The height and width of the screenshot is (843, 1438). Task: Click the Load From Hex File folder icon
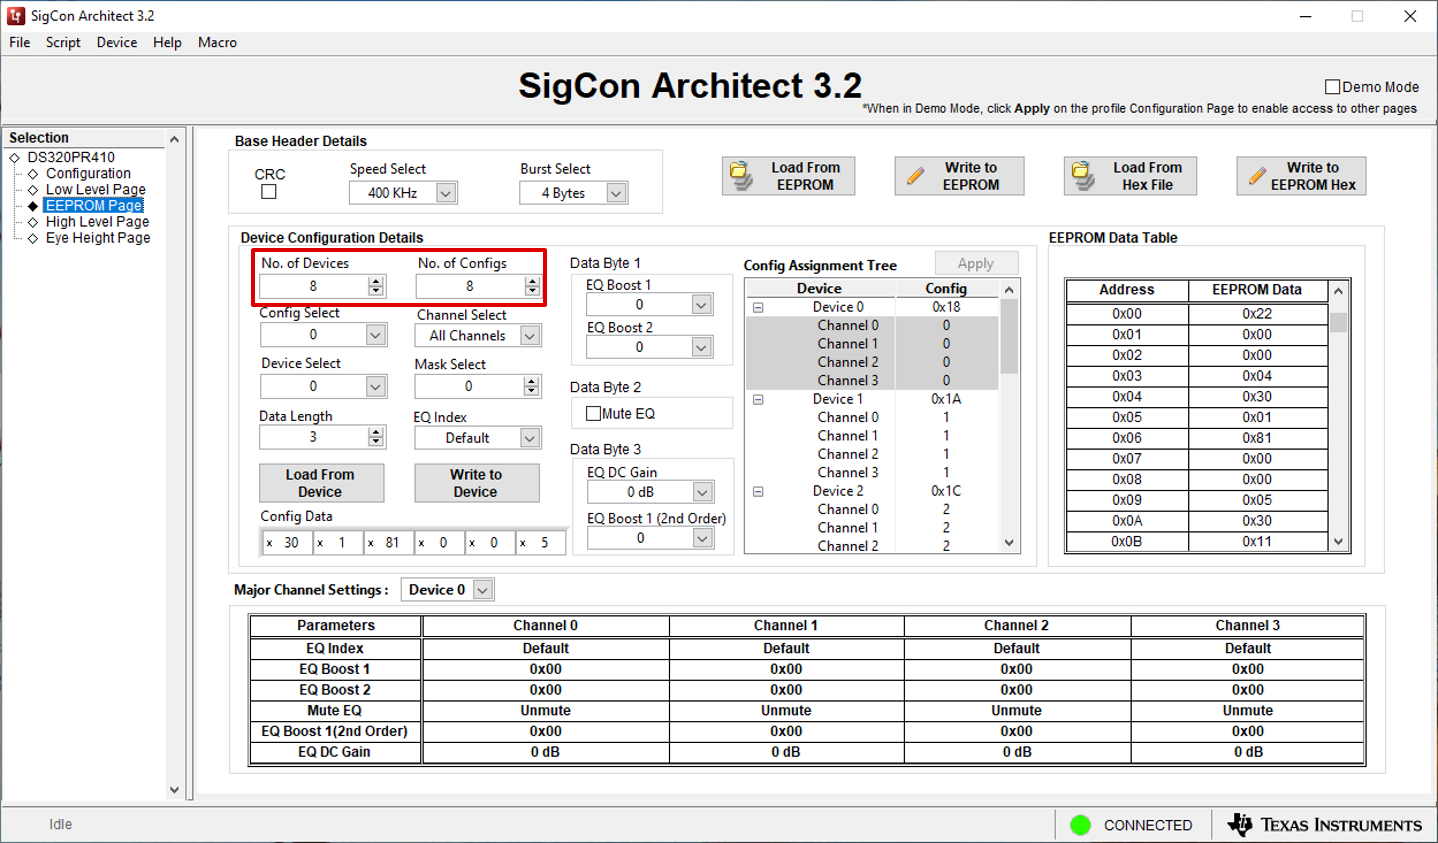pyautogui.click(x=1083, y=176)
